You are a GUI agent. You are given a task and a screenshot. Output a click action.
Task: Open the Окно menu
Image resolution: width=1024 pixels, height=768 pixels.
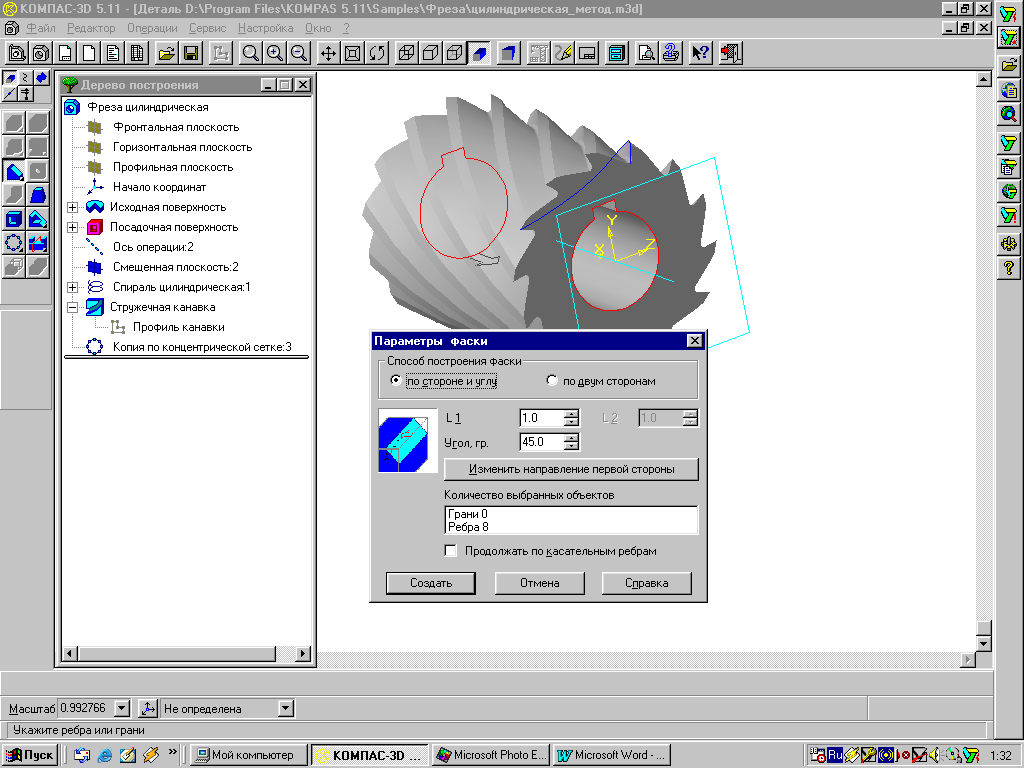coord(318,28)
